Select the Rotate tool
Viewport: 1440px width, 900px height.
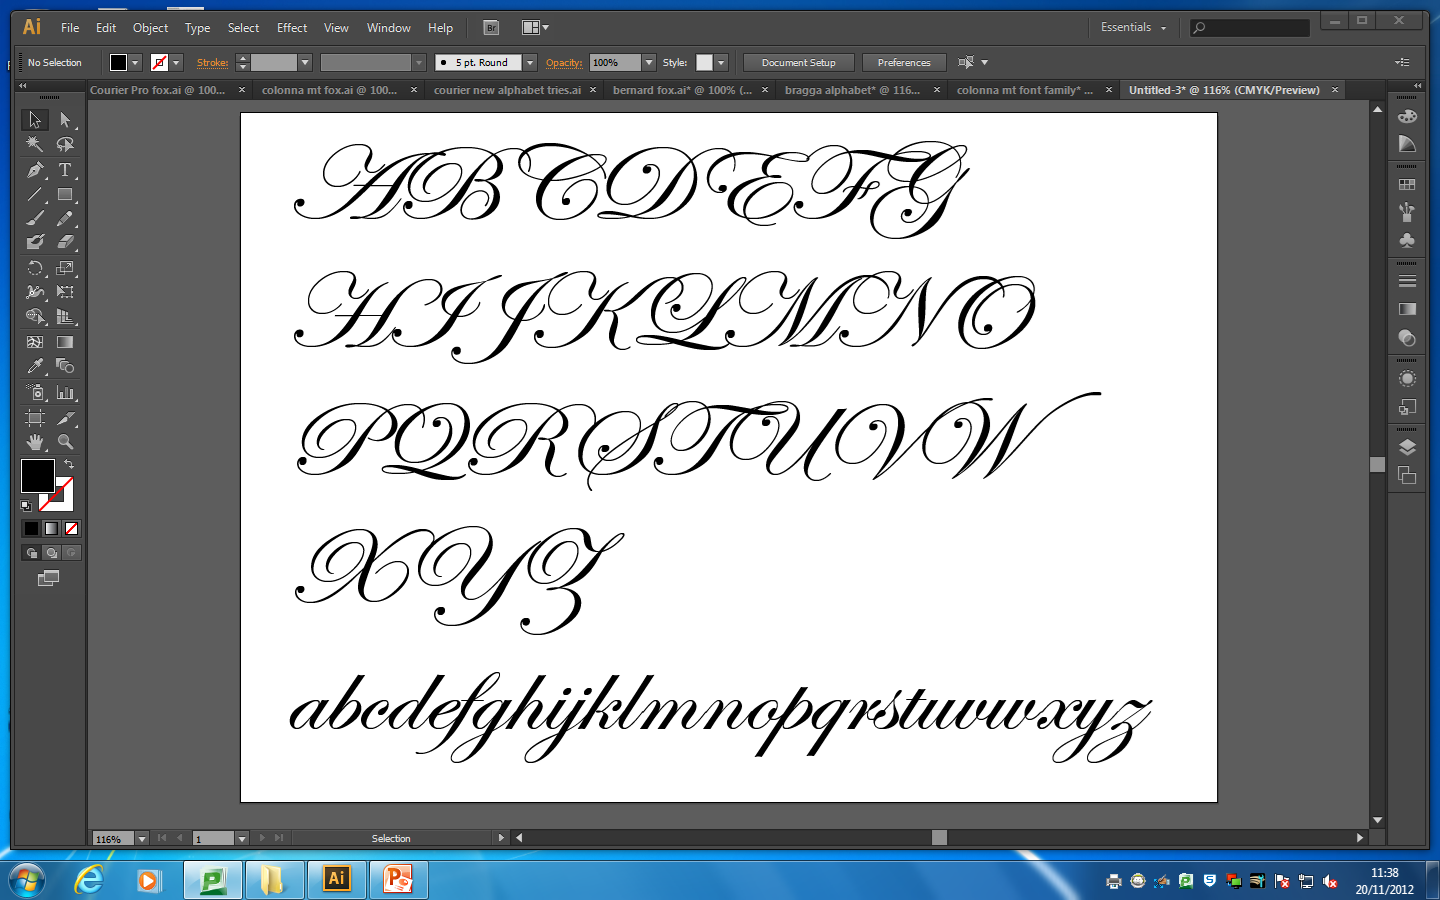[34, 267]
